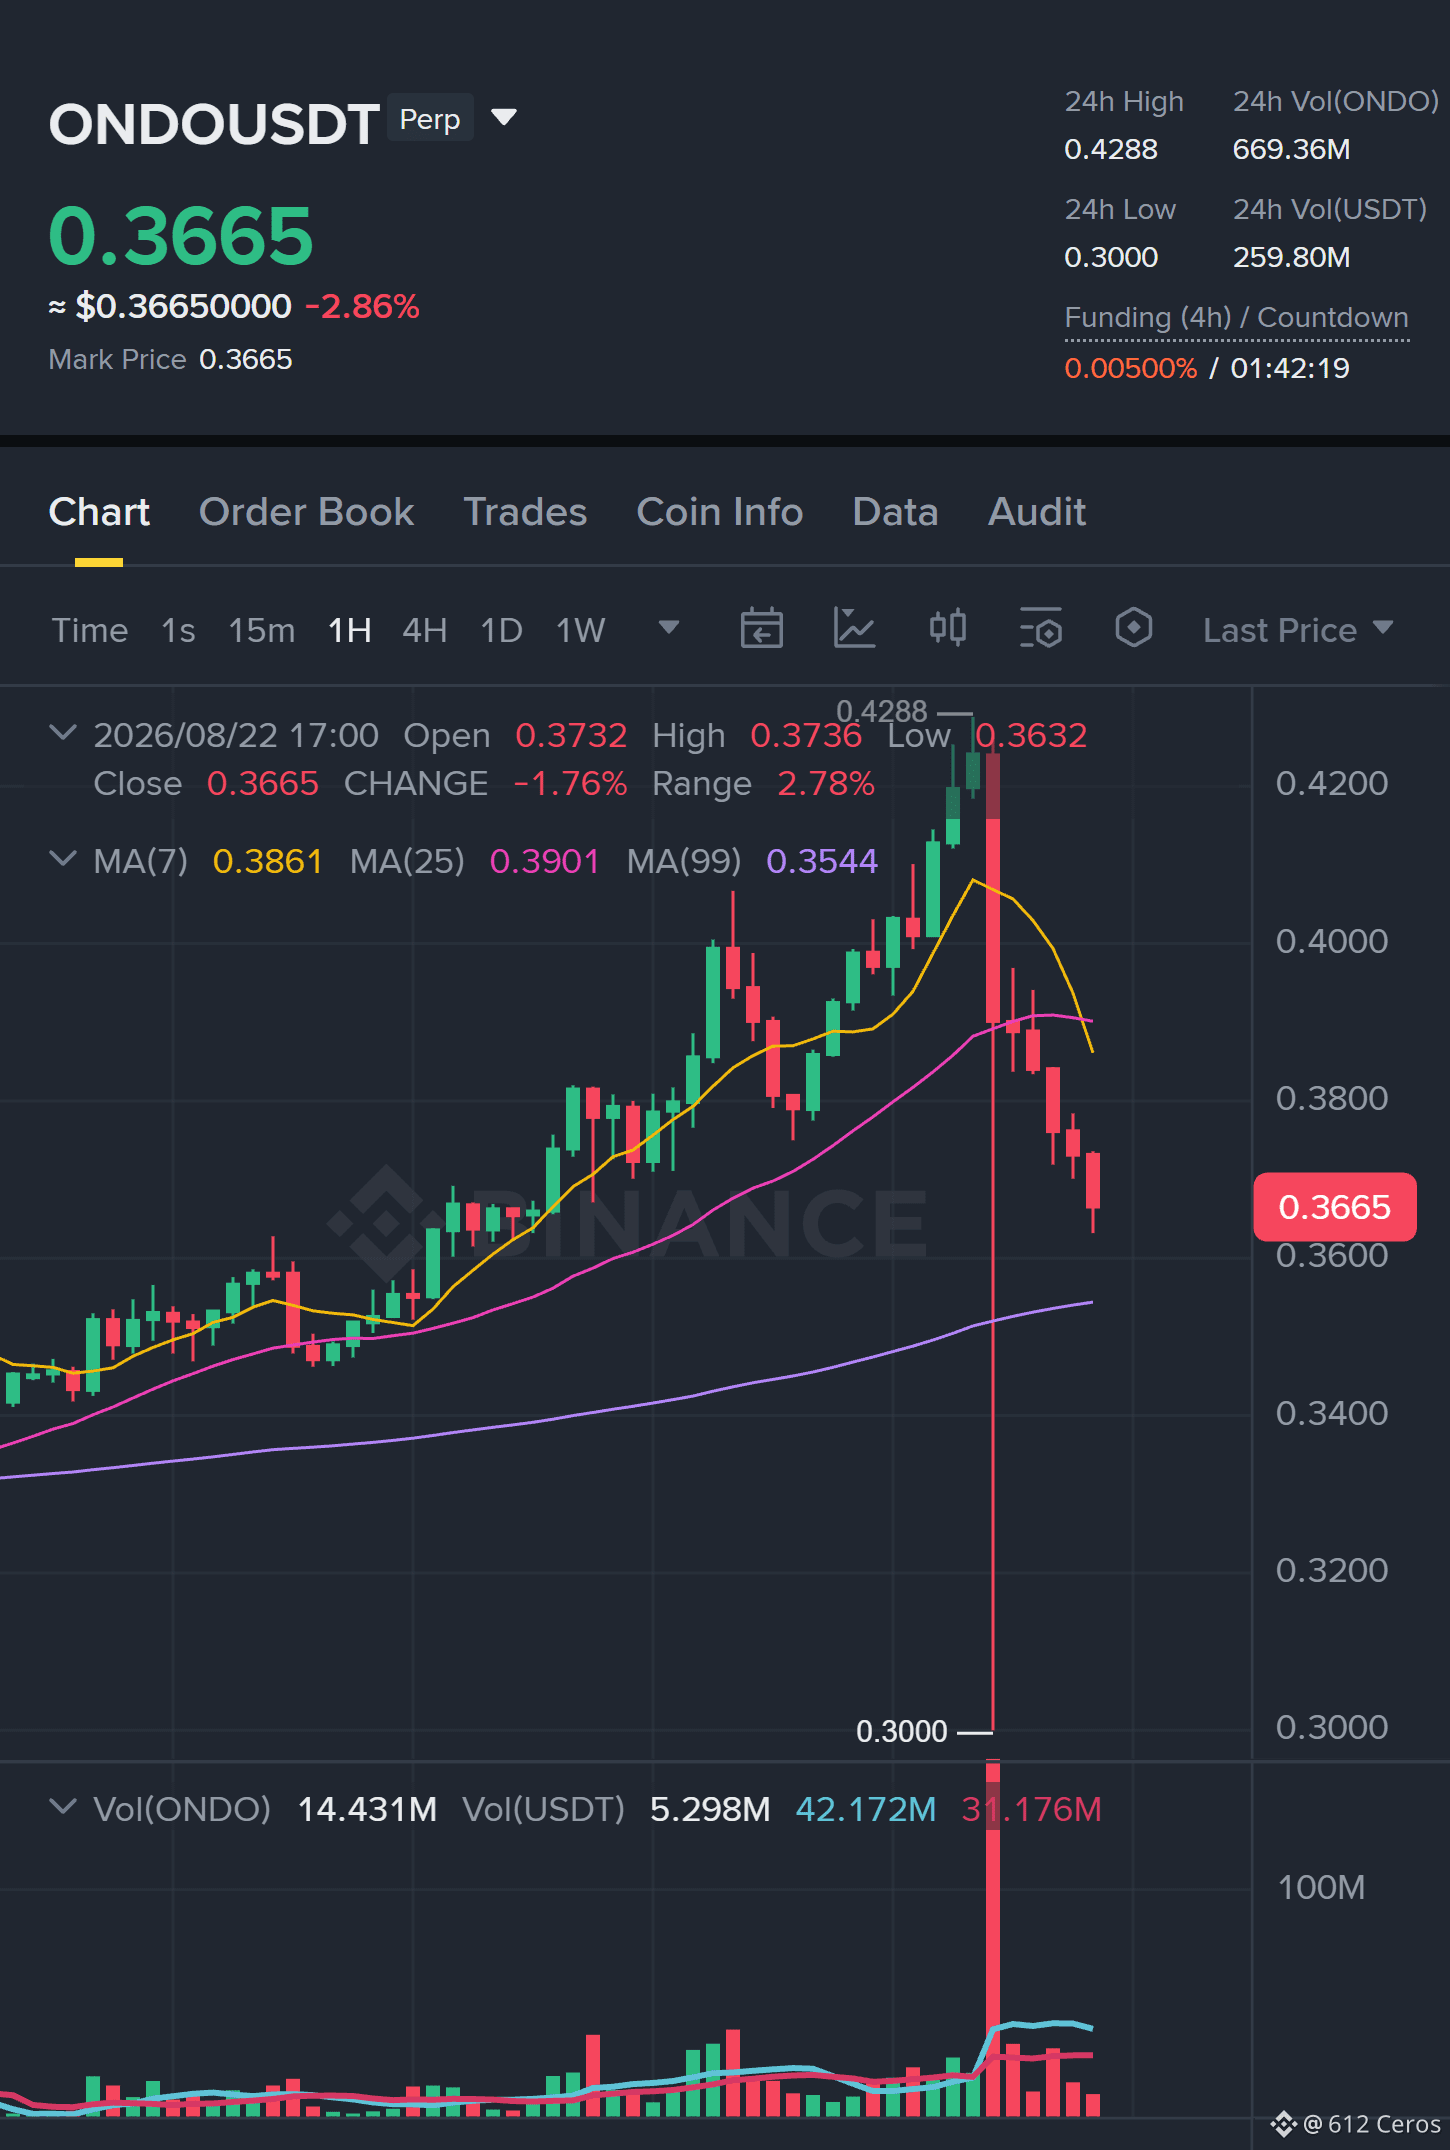Click the funding rate 0.00500%
This screenshot has height=2150, width=1450.
[1131, 368]
